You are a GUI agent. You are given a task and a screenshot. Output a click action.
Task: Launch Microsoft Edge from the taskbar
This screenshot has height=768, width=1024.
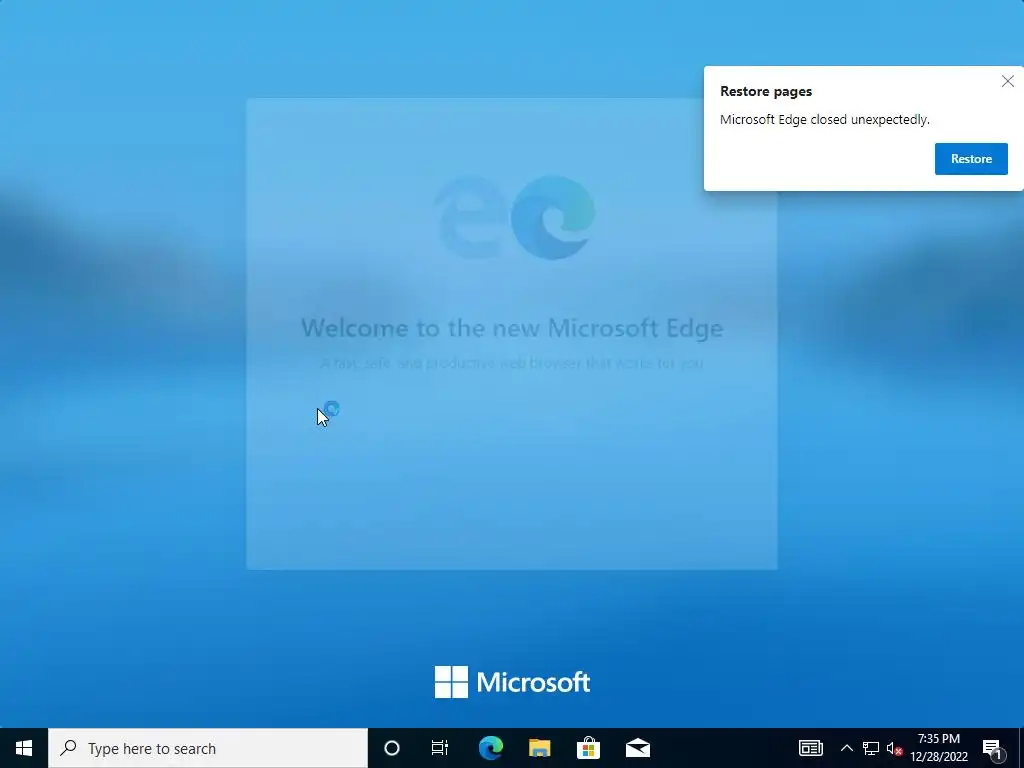point(490,748)
